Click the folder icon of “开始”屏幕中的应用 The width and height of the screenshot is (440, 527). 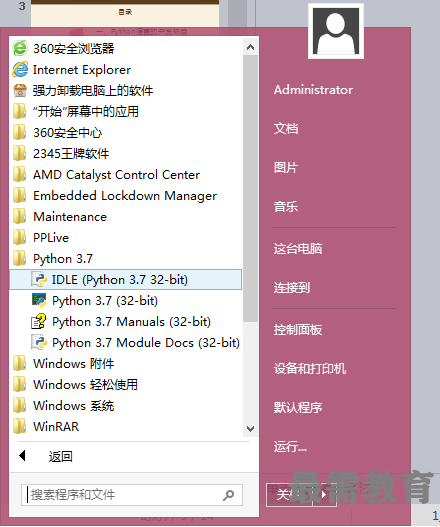(19, 111)
